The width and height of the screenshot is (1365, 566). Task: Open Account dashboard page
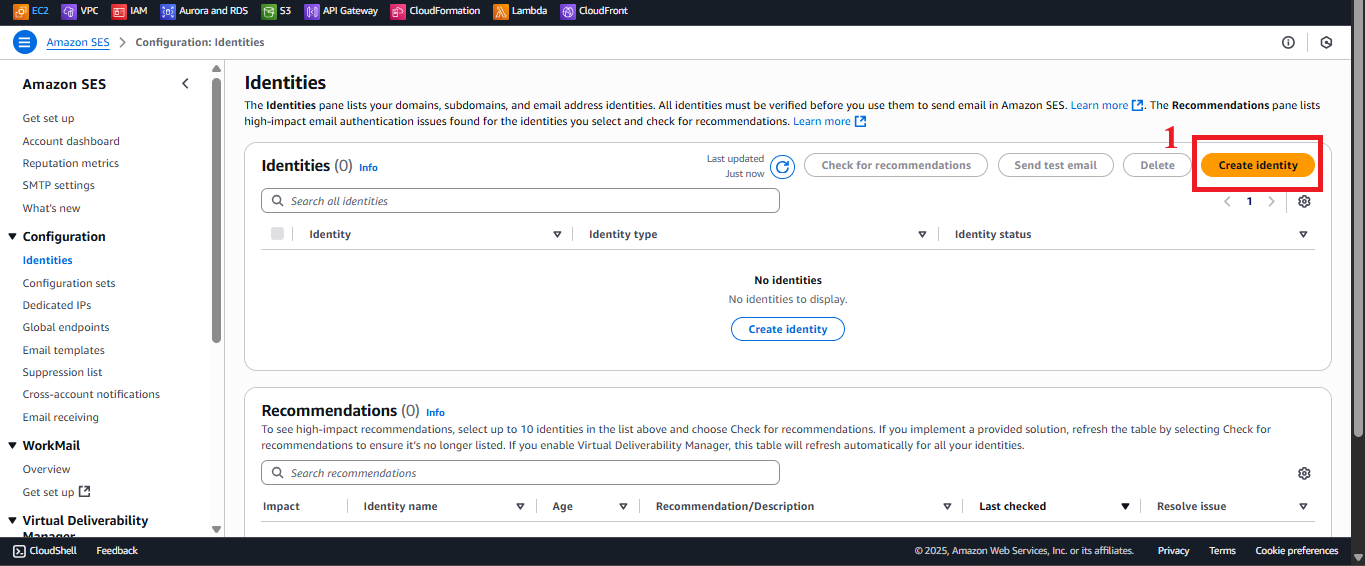coord(71,141)
